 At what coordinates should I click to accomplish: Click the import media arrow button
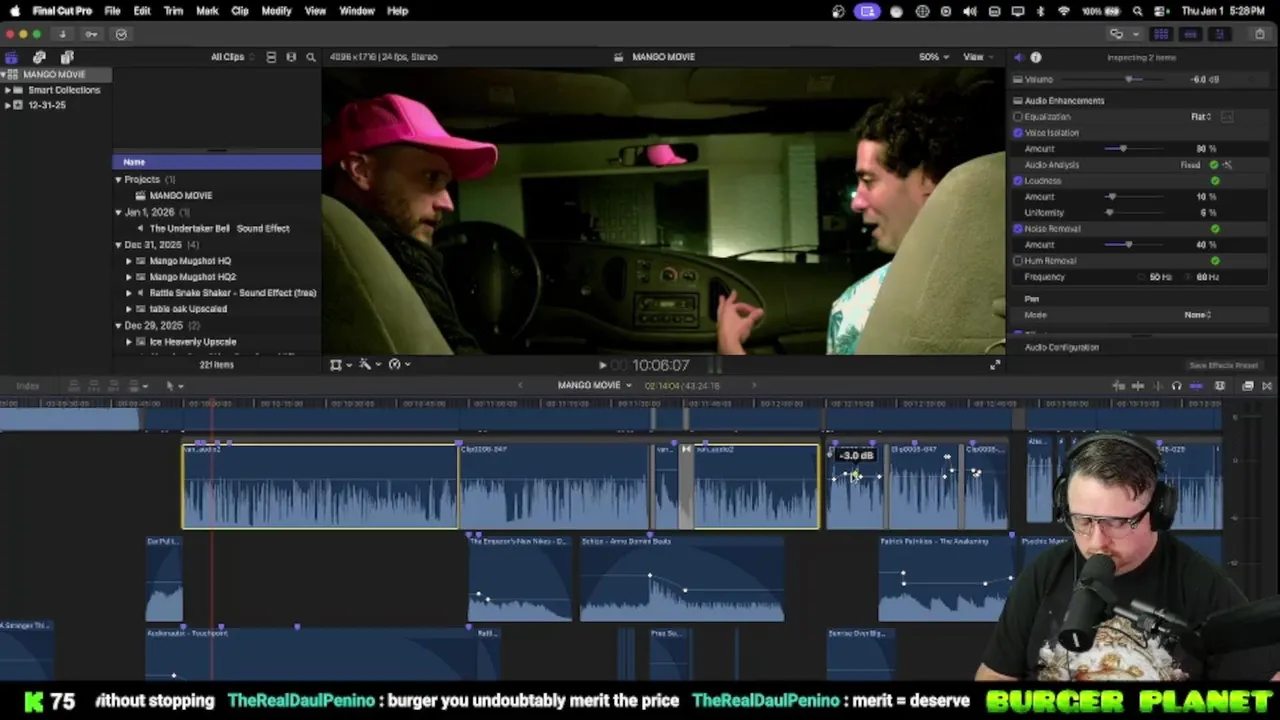62,34
